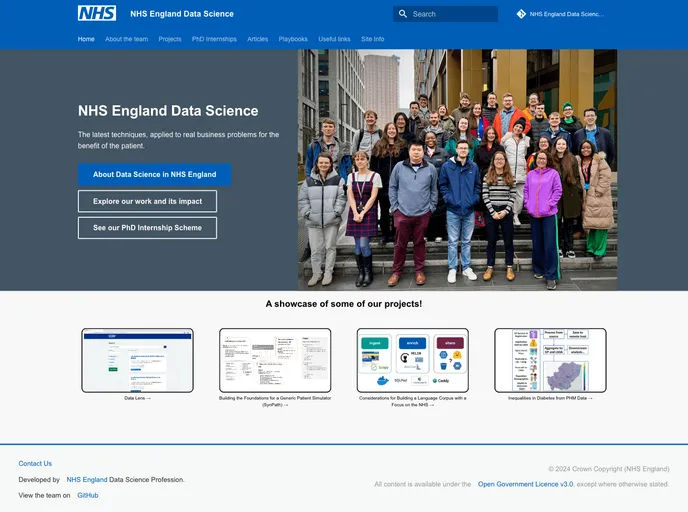Open Inequalities in Diabetes project thumbnail
This screenshot has height=512, width=688.
pos(550,360)
